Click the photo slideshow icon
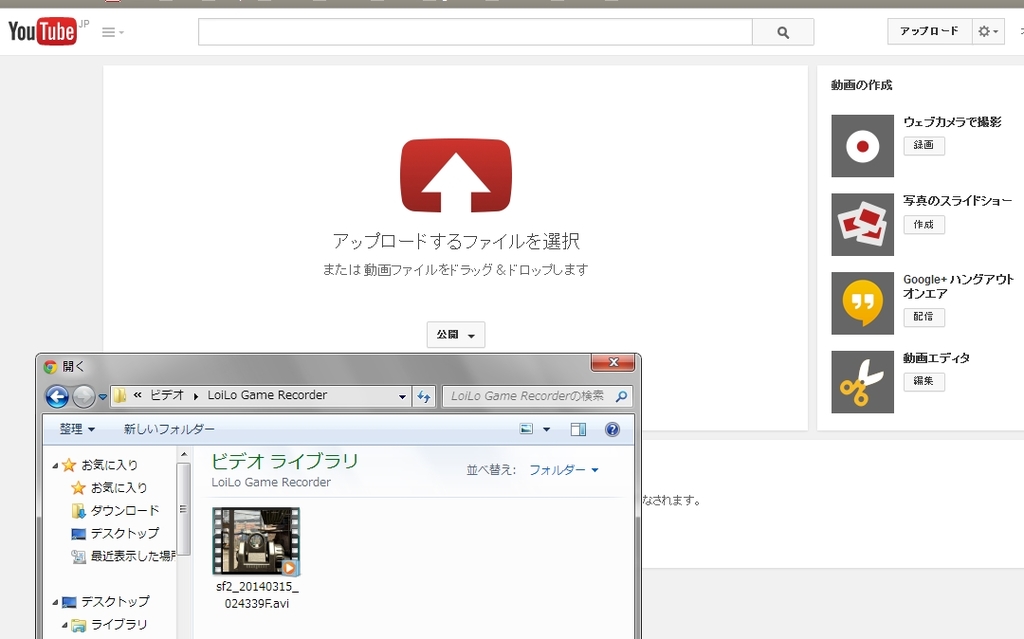Viewport: 1024px width, 639px height. click(862, 224)
